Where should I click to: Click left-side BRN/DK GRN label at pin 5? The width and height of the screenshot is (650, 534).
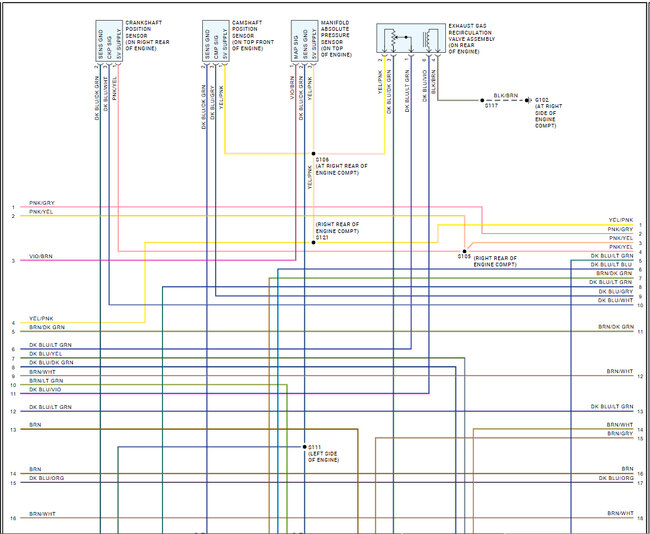[47, 327]
